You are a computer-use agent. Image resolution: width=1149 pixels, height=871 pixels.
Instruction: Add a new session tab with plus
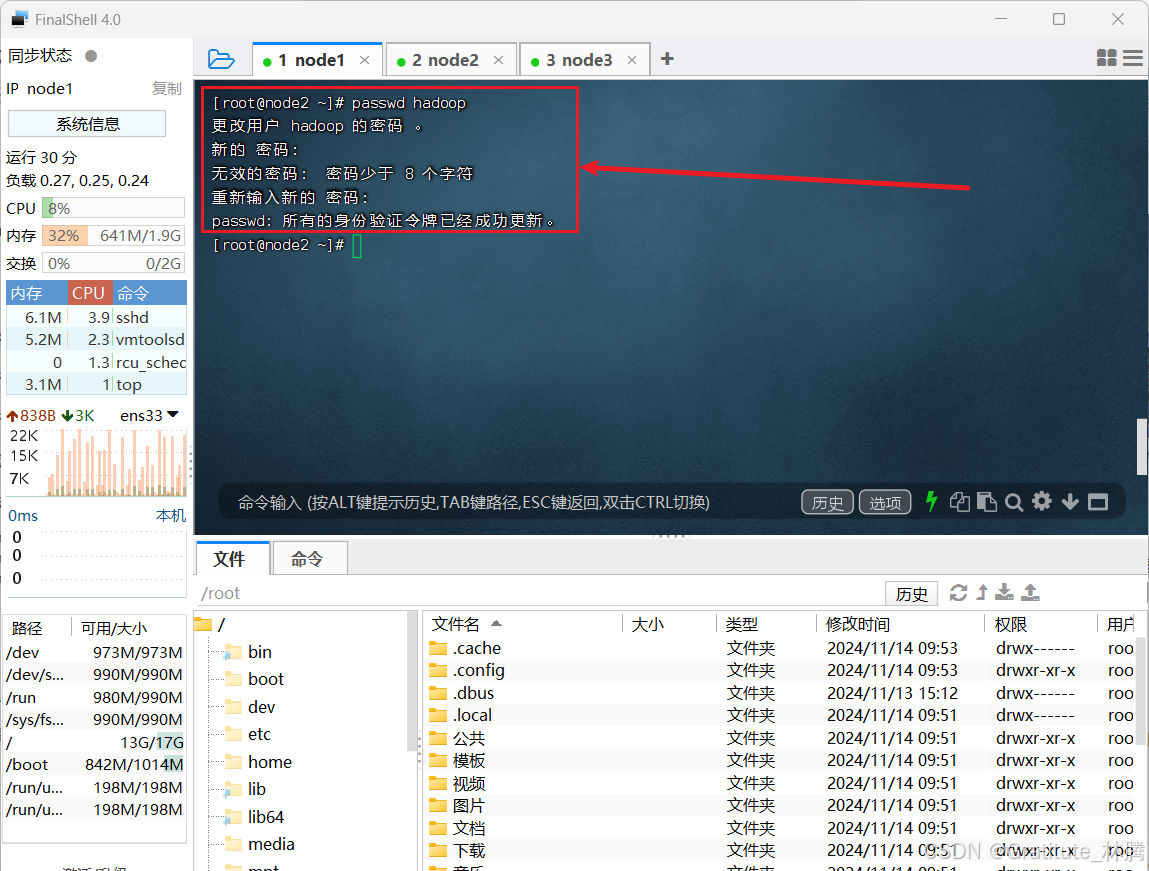click(x=667, y=59)
